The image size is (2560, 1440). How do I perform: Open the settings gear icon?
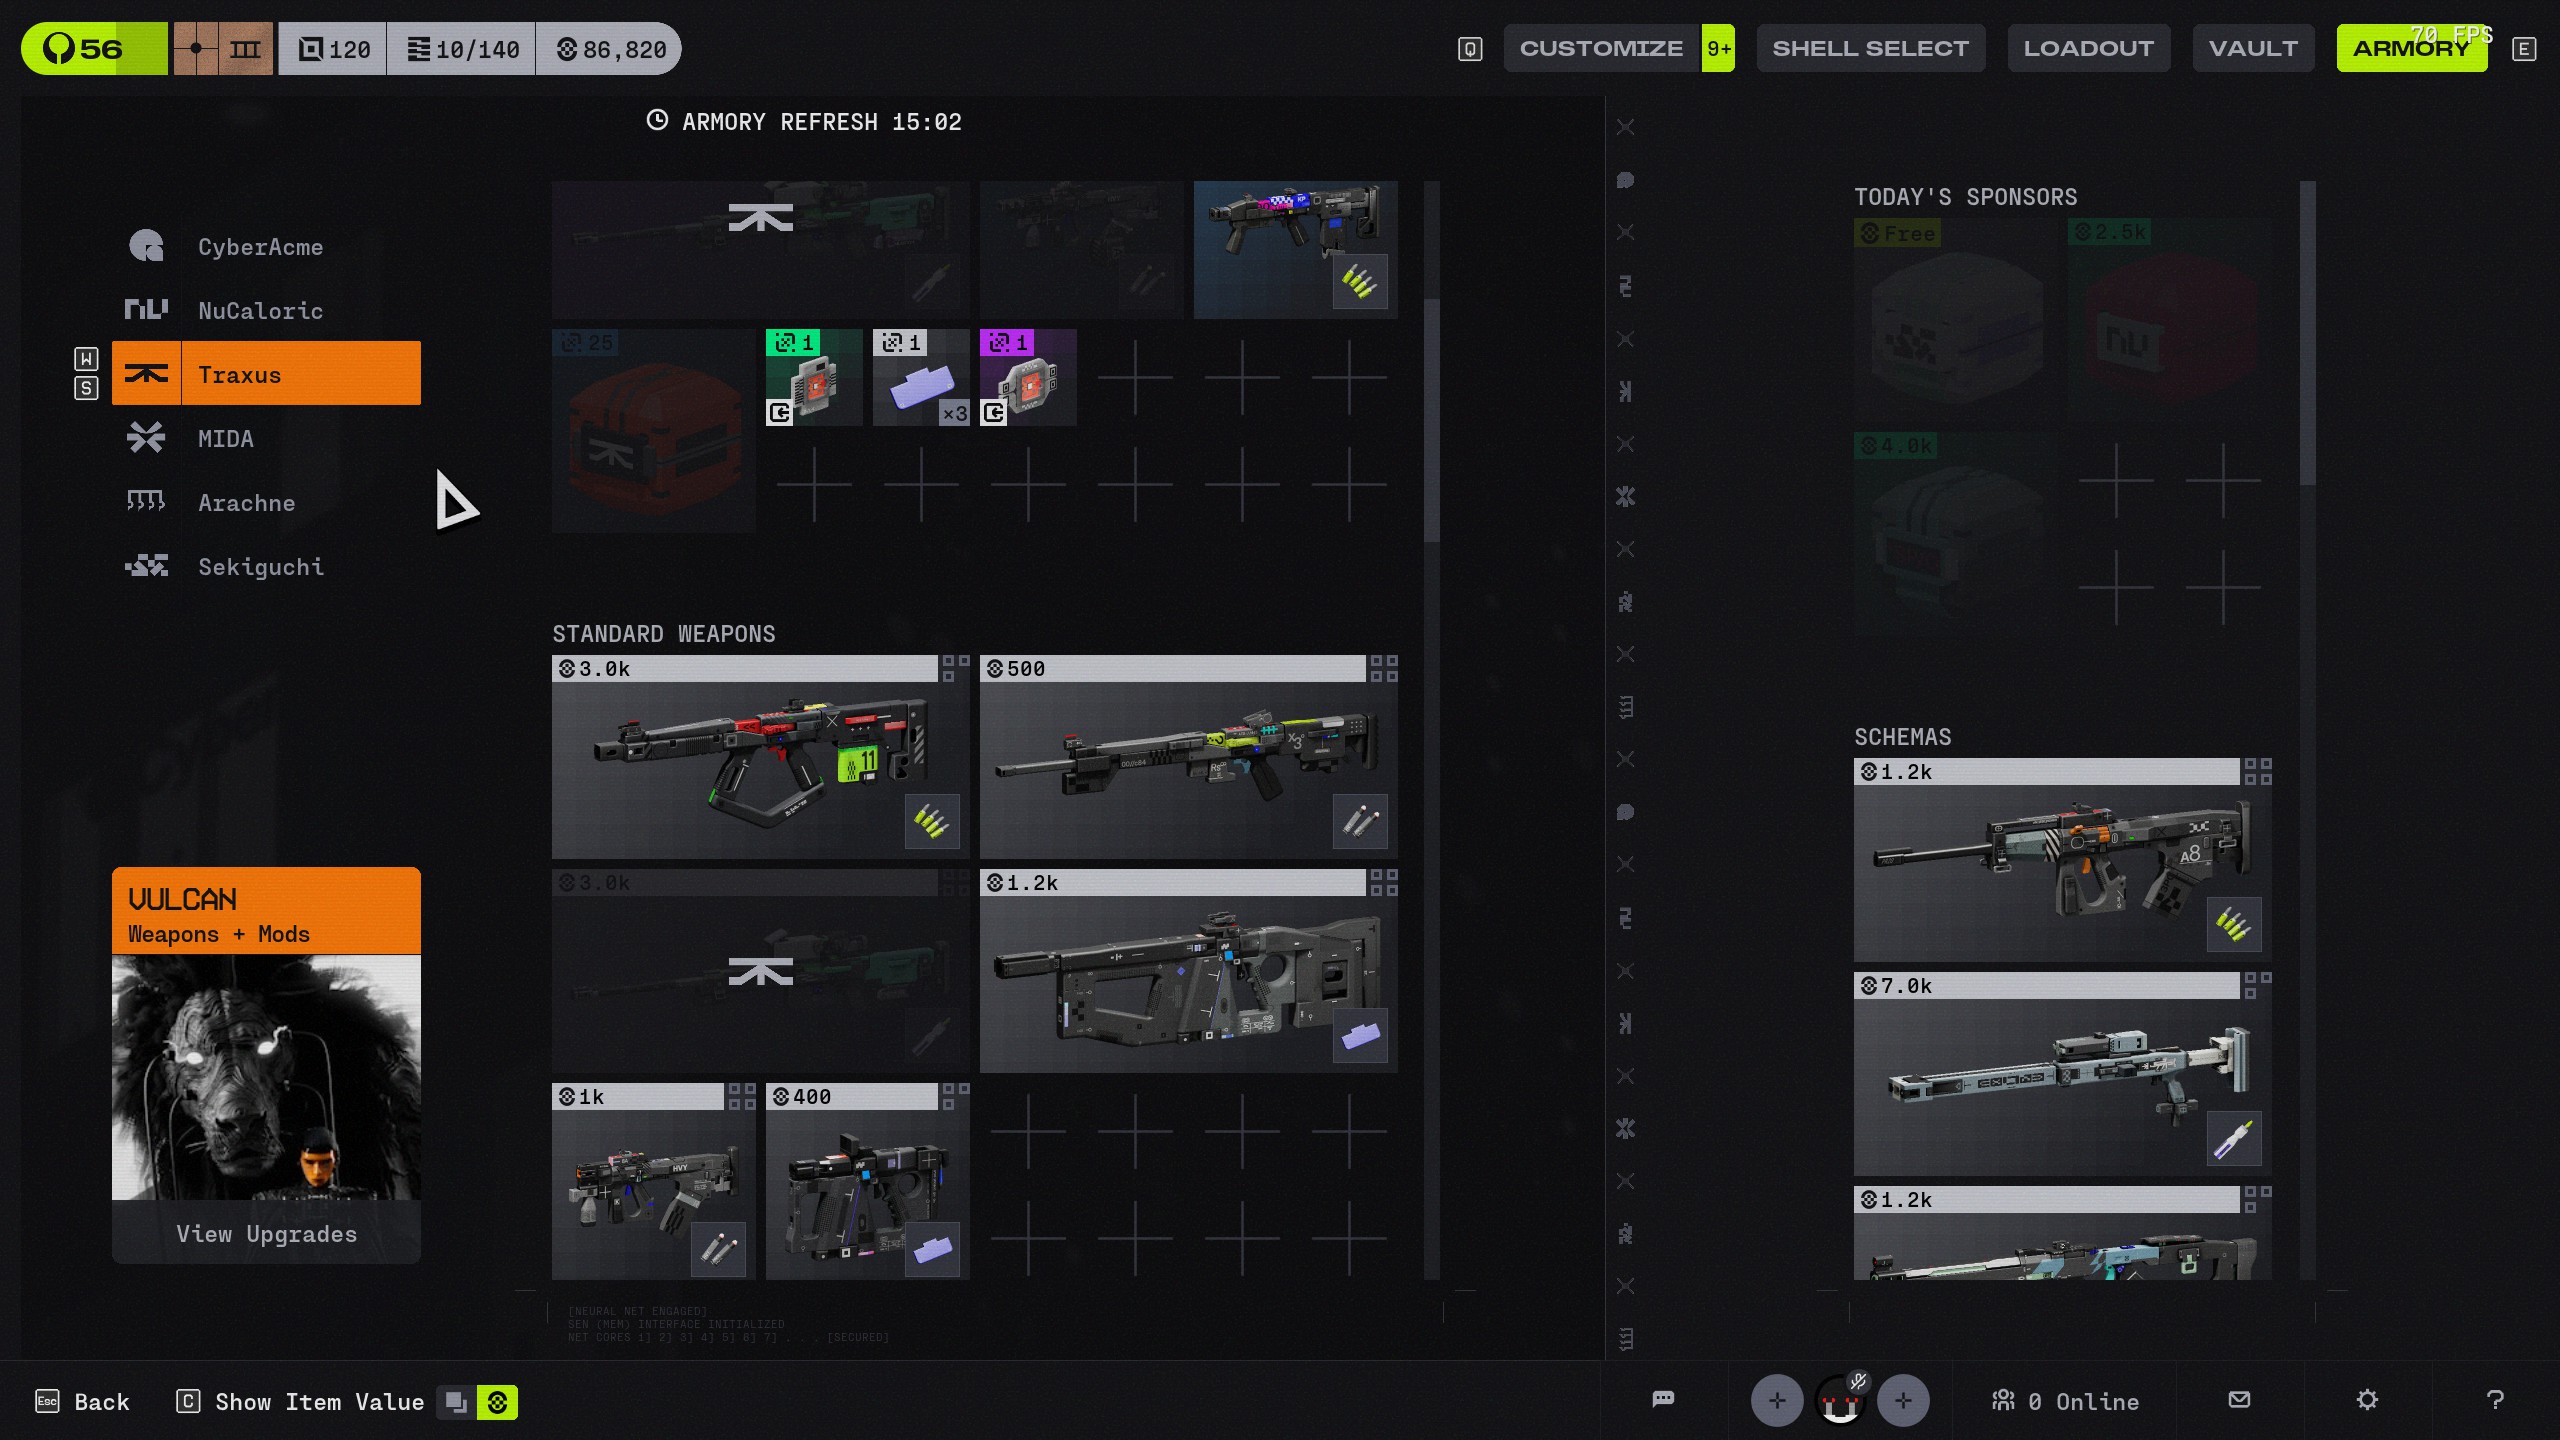coord(2366,1400)
